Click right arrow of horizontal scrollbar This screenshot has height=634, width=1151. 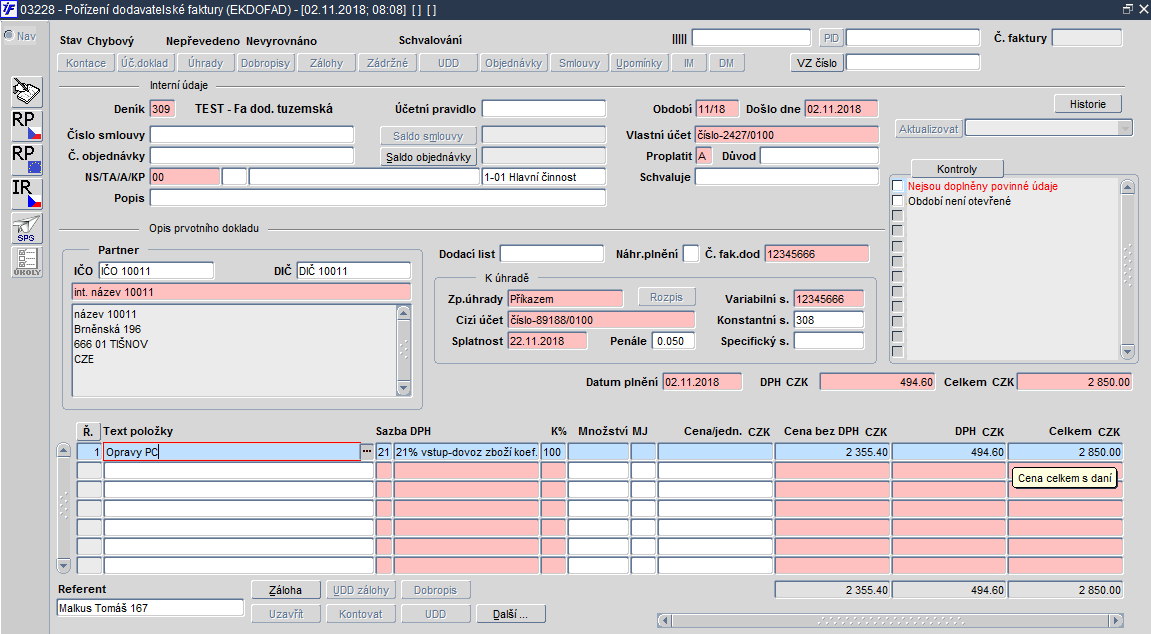pos(1116,621)
